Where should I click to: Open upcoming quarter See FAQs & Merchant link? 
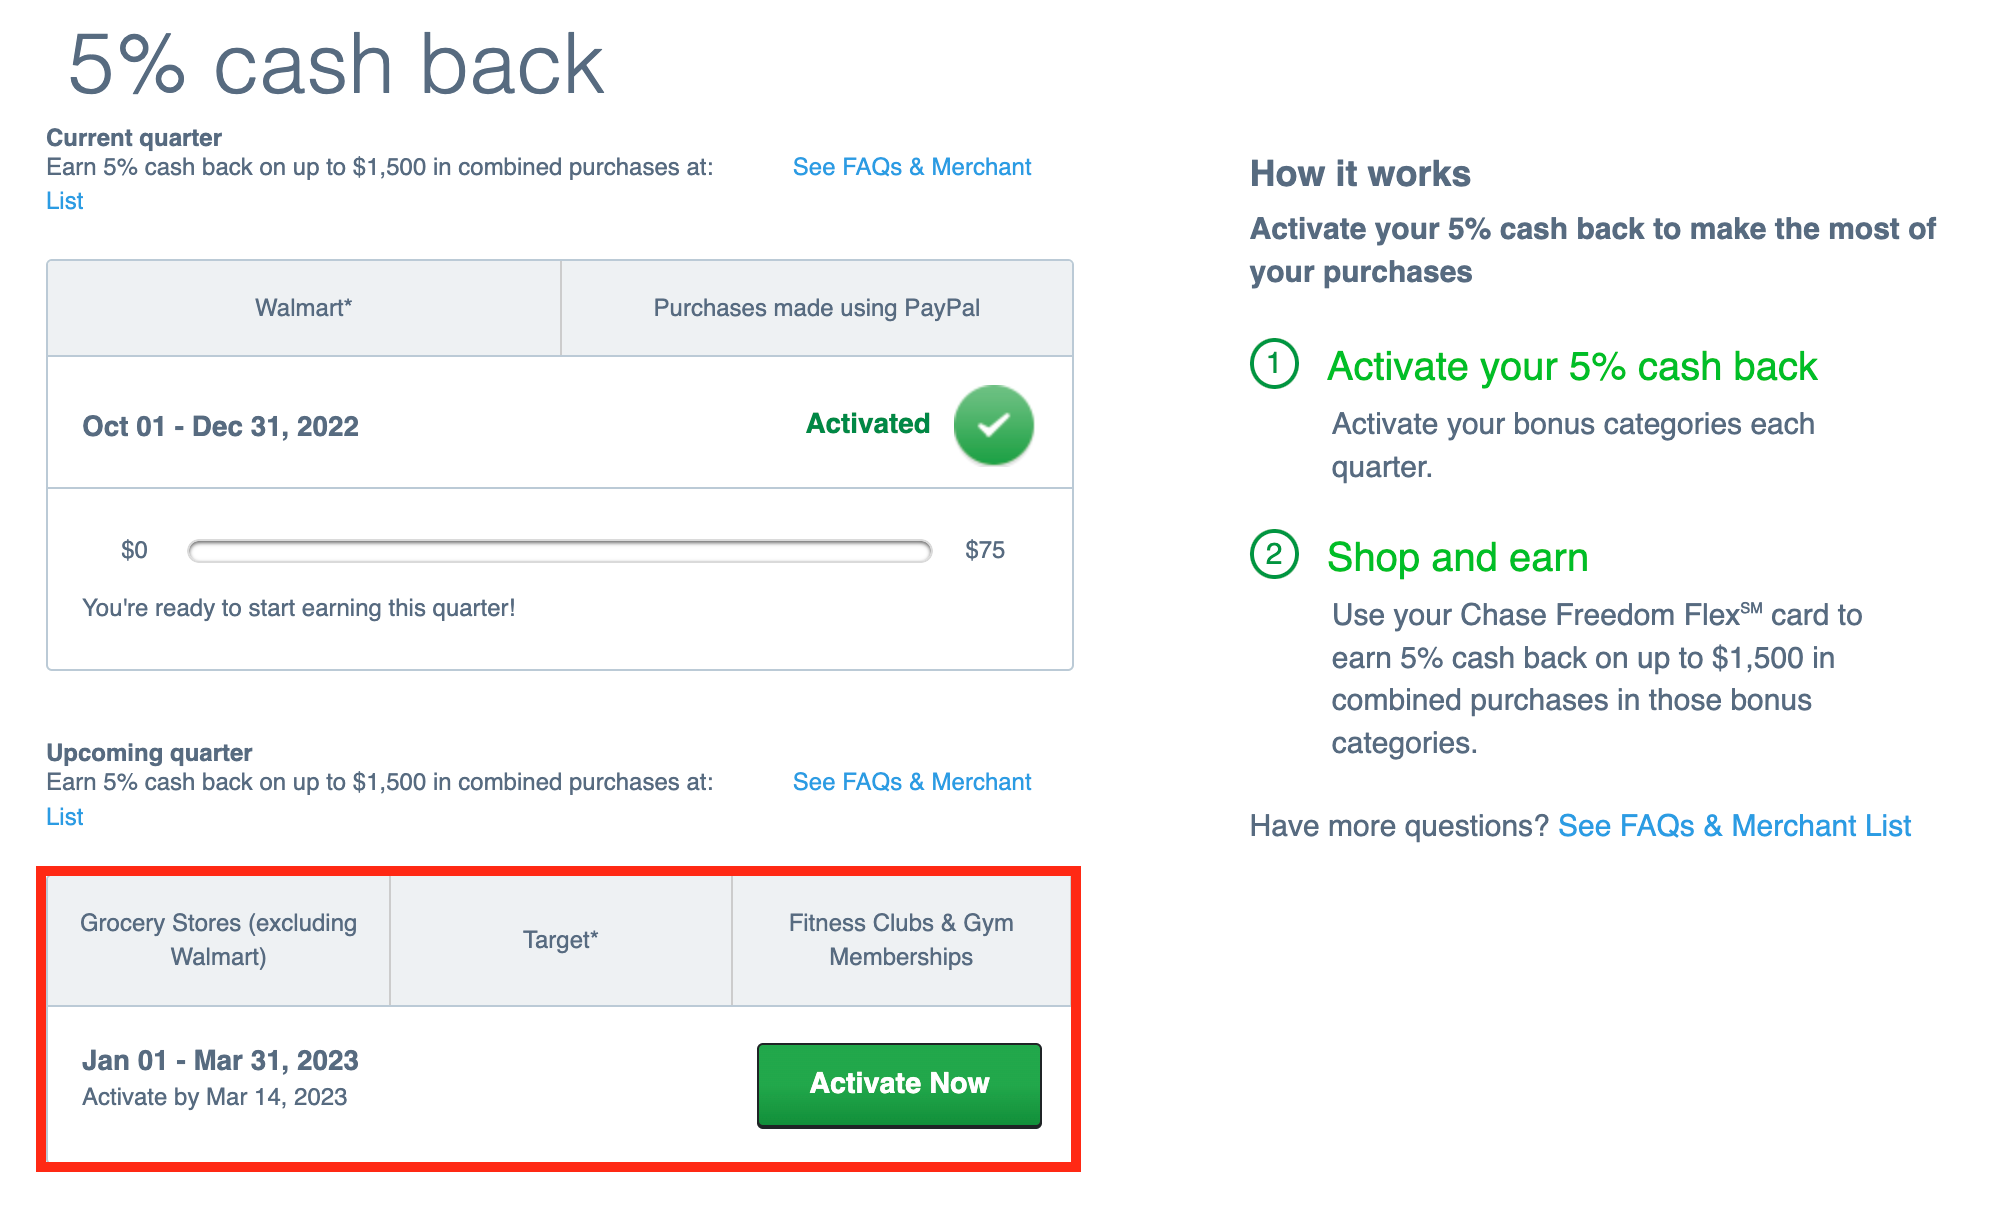click(911, 782)
